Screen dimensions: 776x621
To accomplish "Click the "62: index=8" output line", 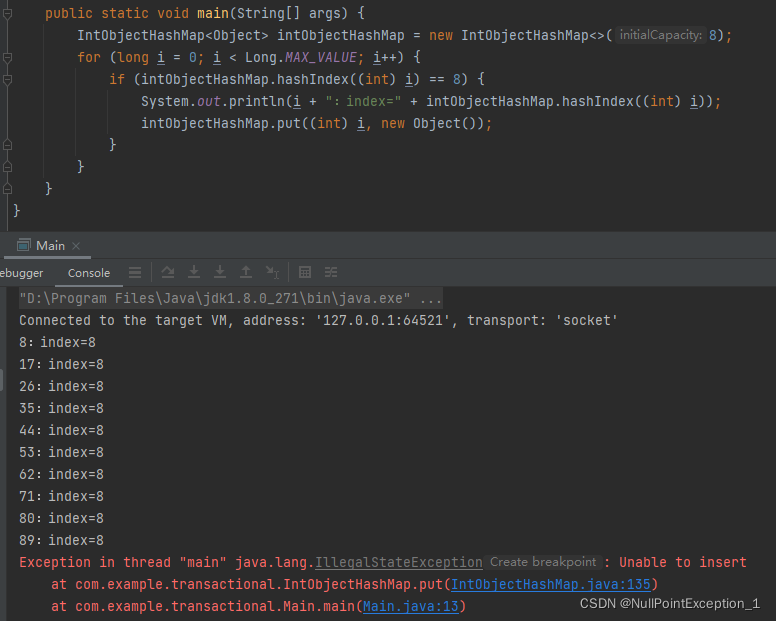I will (x=61, y=475).
